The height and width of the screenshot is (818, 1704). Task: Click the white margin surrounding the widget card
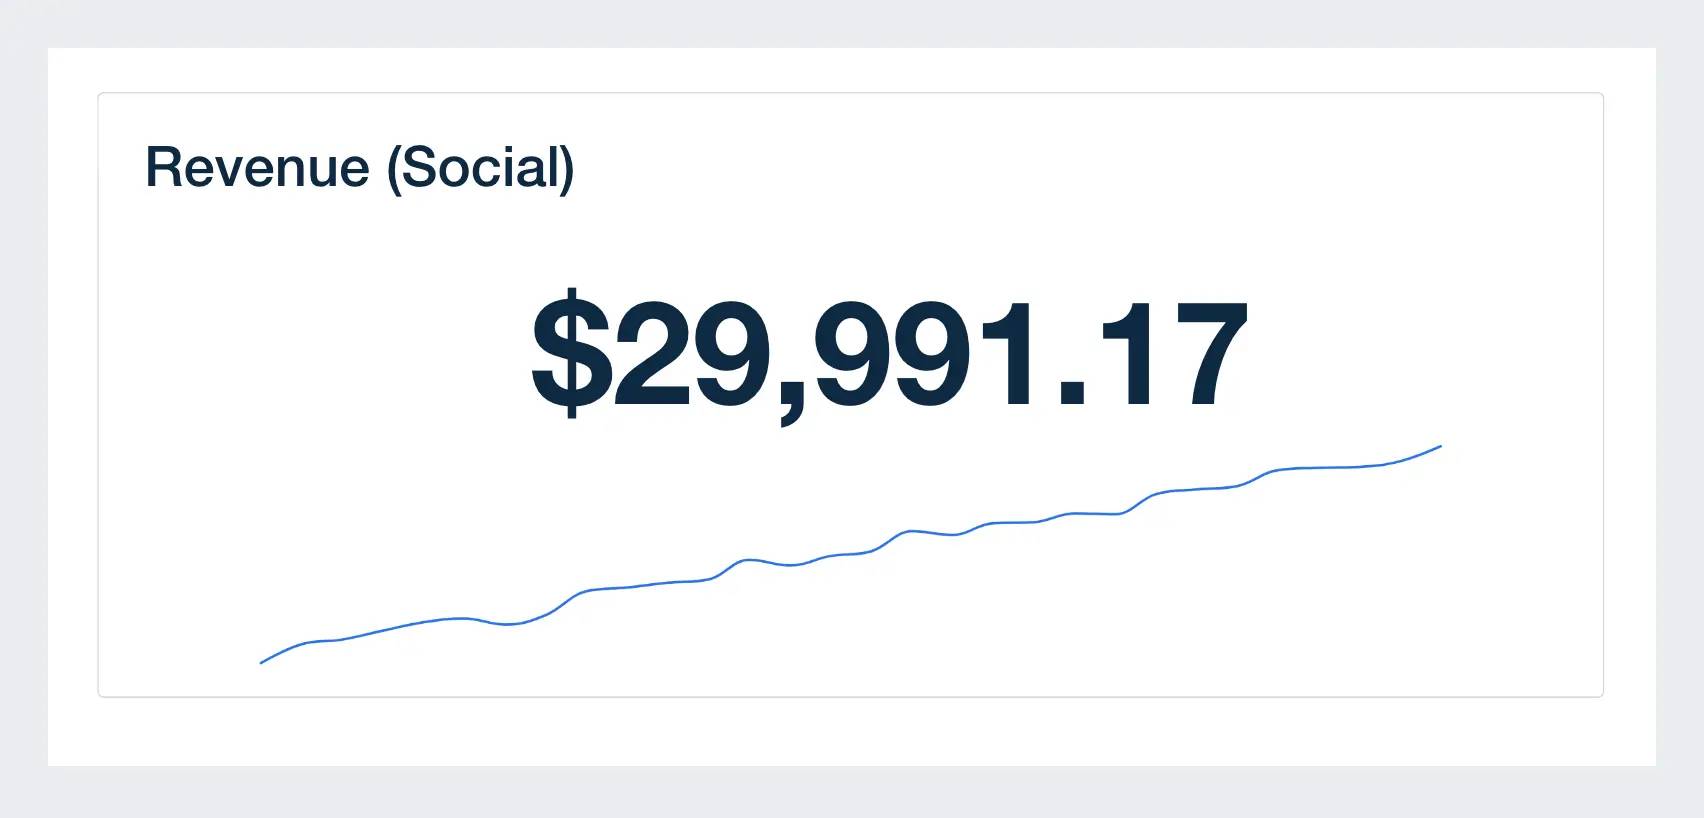click(850, 730)
